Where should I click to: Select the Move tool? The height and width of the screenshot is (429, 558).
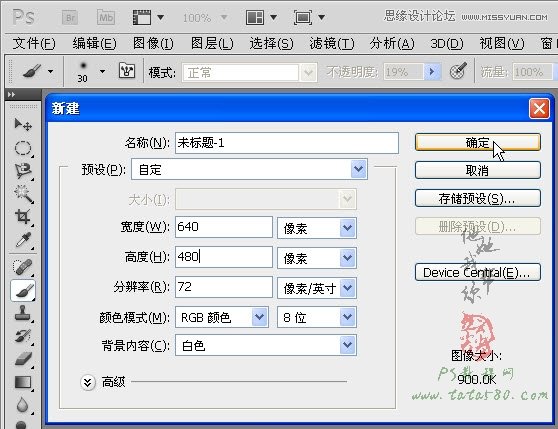(23, 125)
